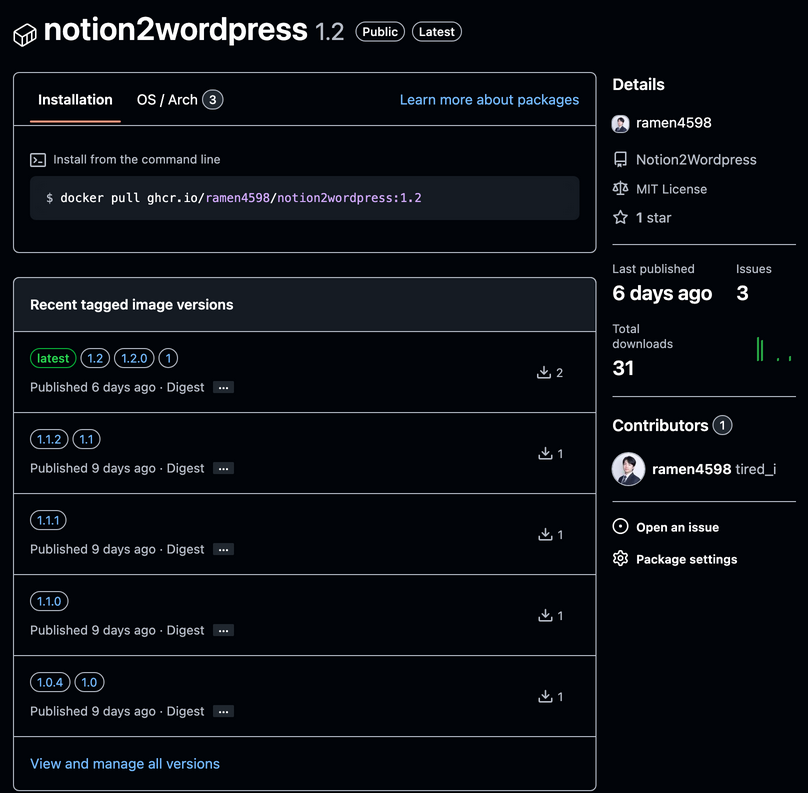Click download icon on the 1.1.0 version row
The image size is (808, 793).
545,615
